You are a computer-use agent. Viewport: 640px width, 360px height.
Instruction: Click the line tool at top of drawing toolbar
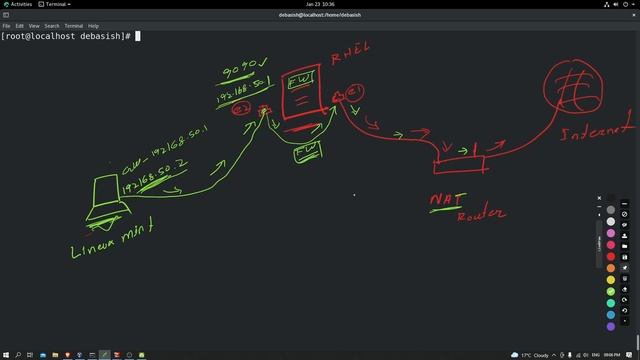point(624,203)
